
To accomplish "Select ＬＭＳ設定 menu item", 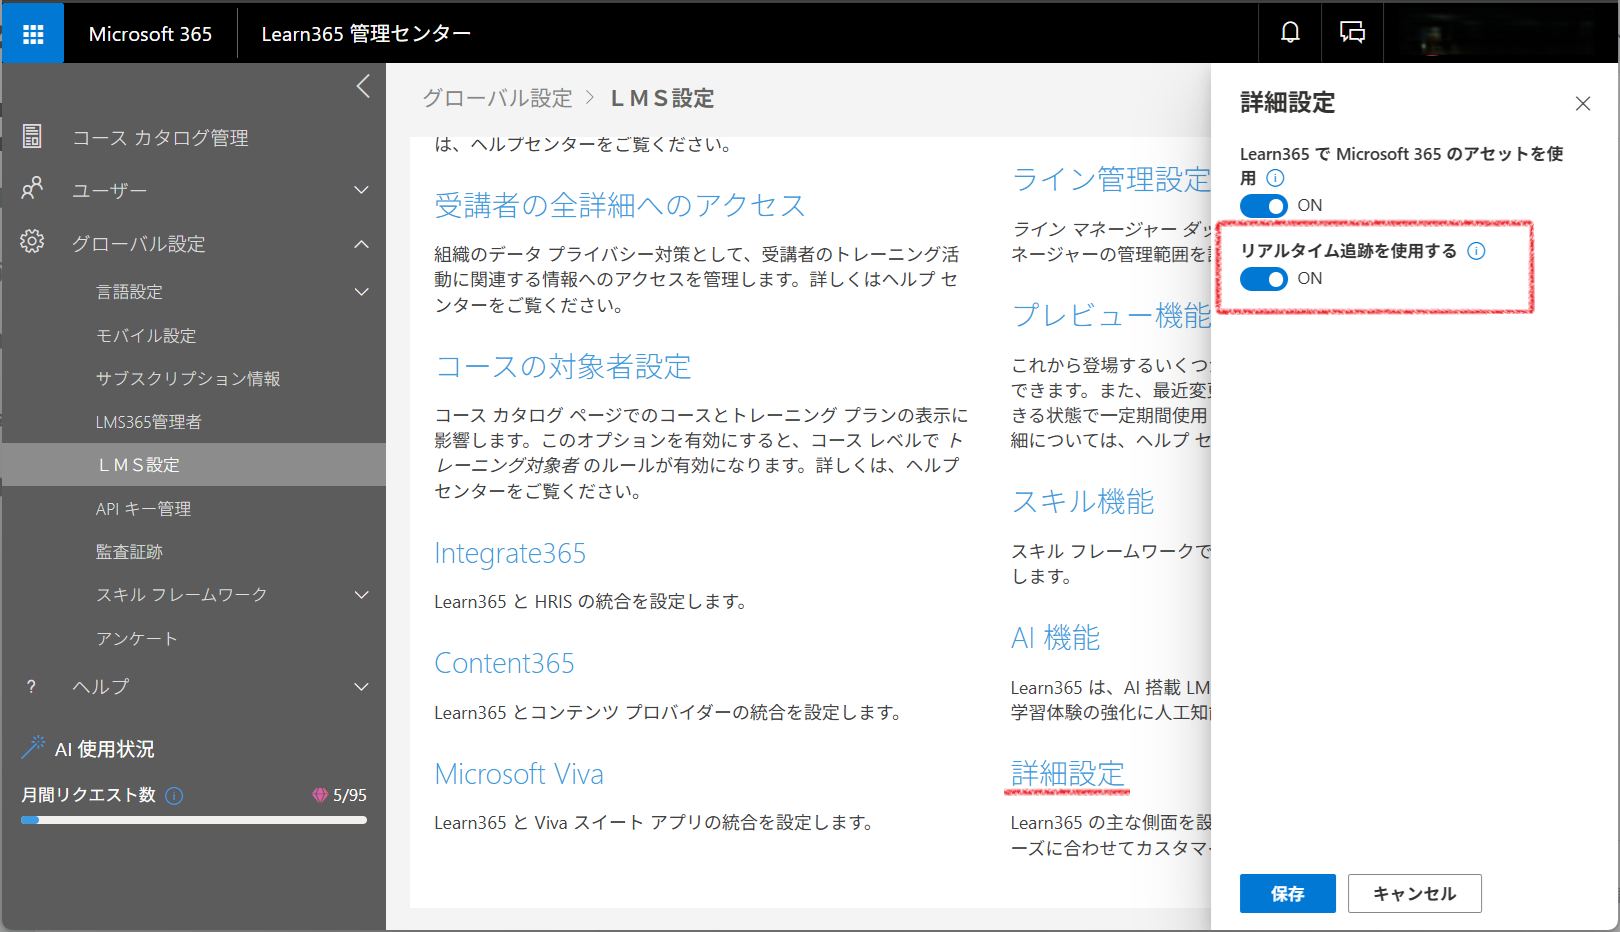I will [x=193, y=465].
